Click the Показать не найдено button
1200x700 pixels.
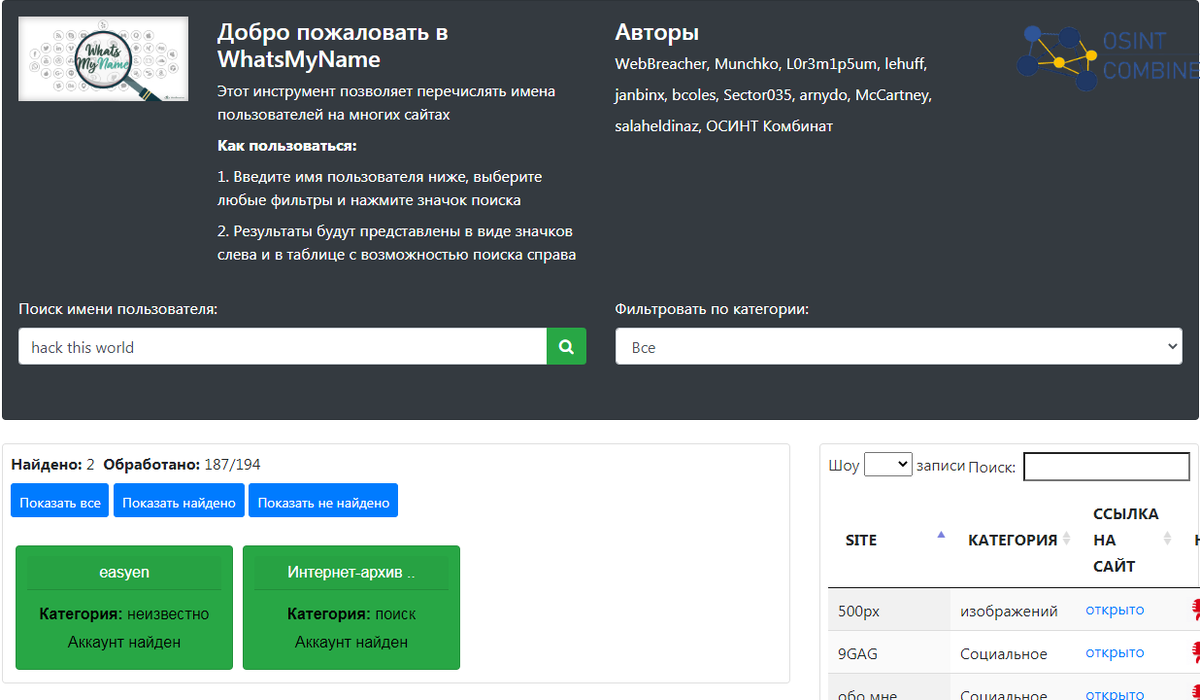(323, 501)
